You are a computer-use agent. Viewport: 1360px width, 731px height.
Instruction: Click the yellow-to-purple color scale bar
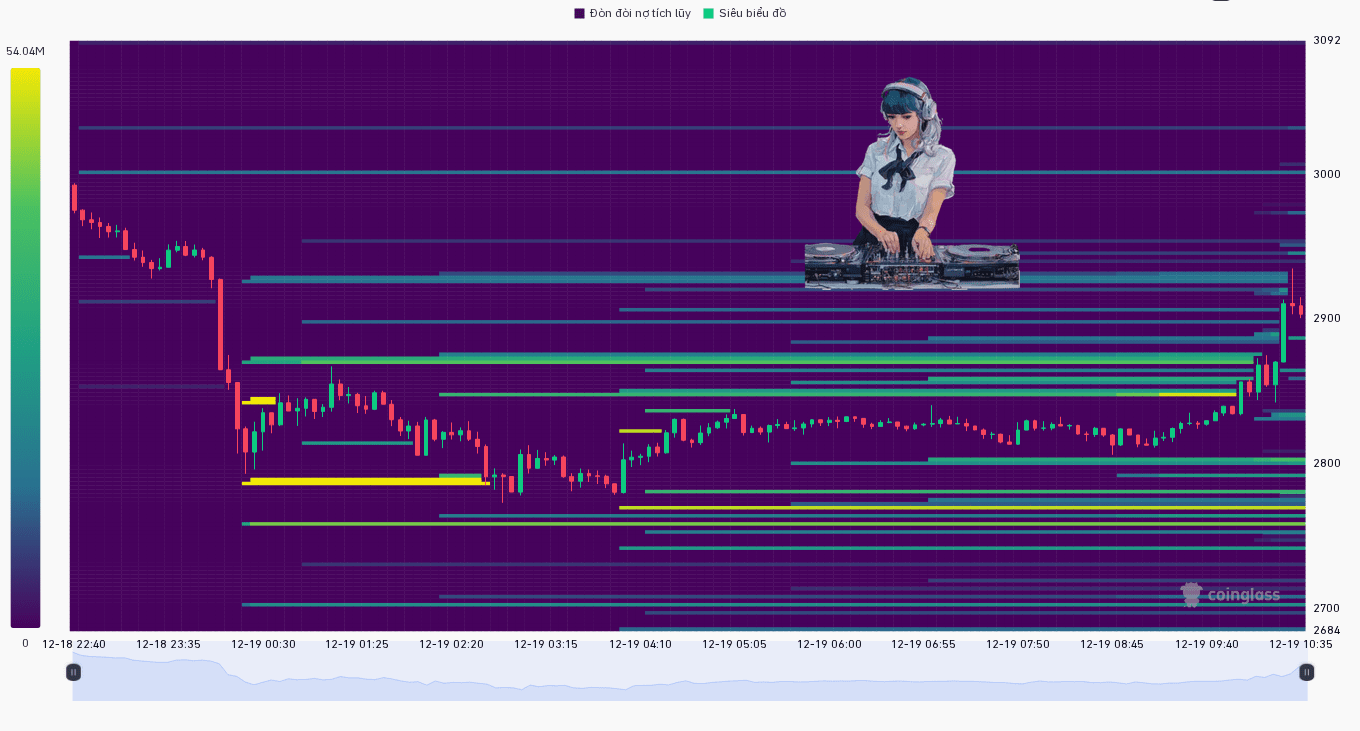[25, 348]
